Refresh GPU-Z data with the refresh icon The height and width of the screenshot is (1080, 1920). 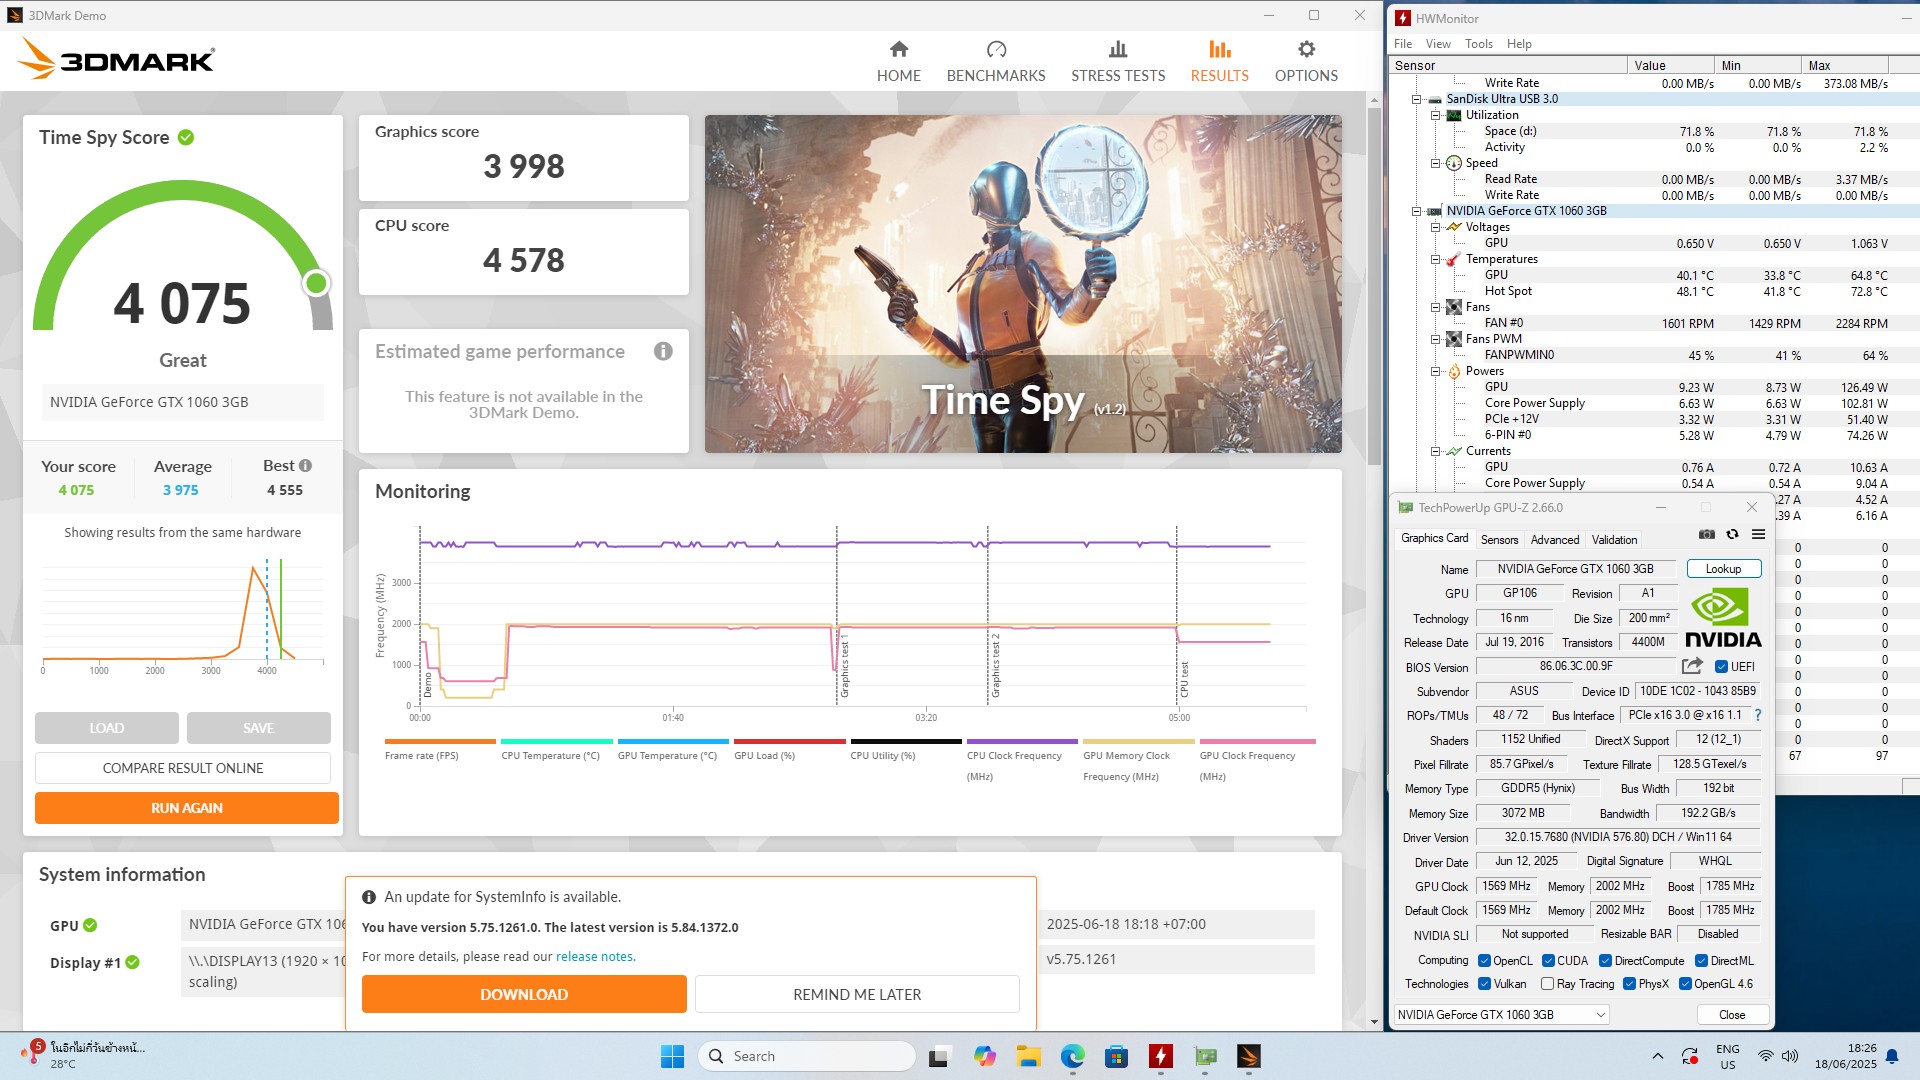pos(1732,534)
